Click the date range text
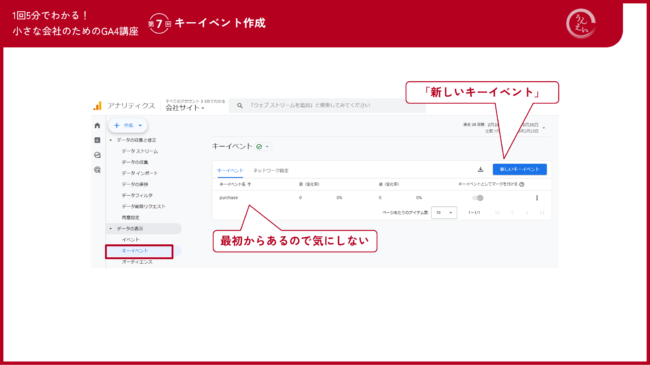 [501, 128]
